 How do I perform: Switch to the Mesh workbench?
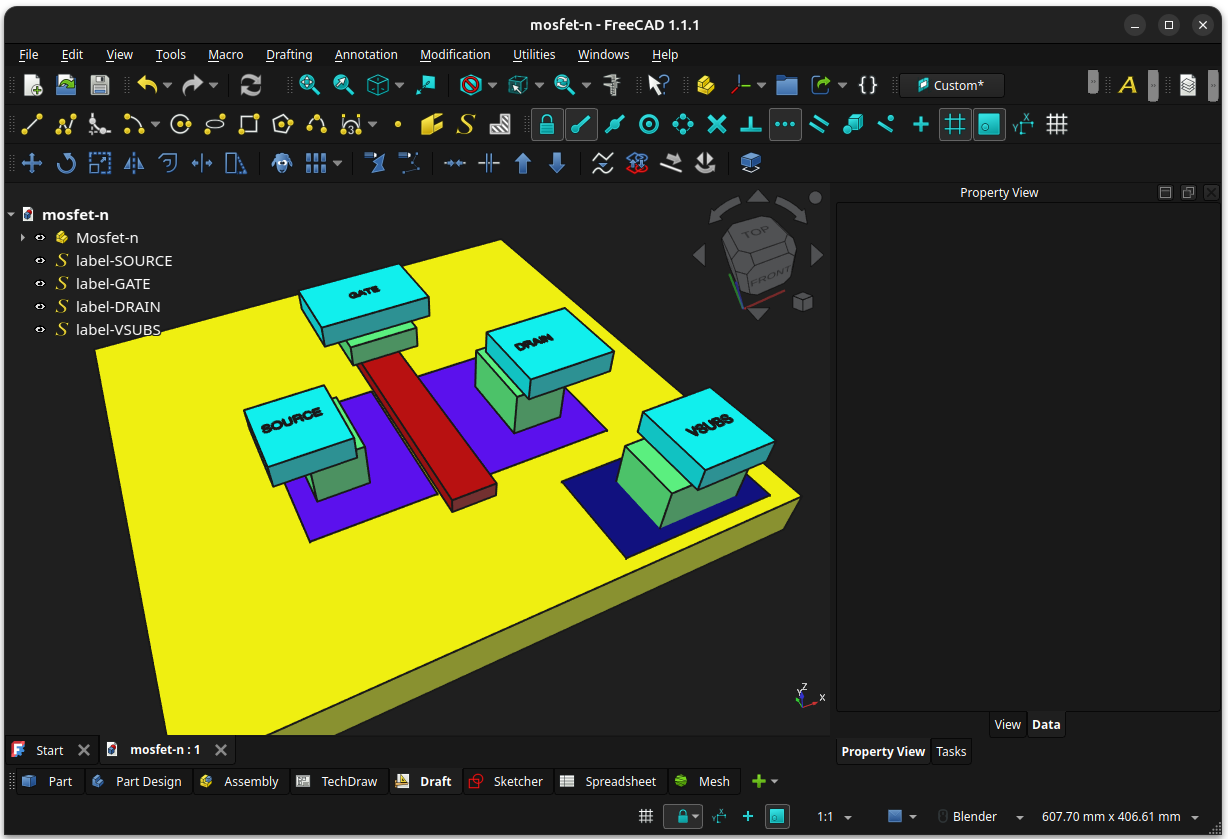tap(703, 781)
